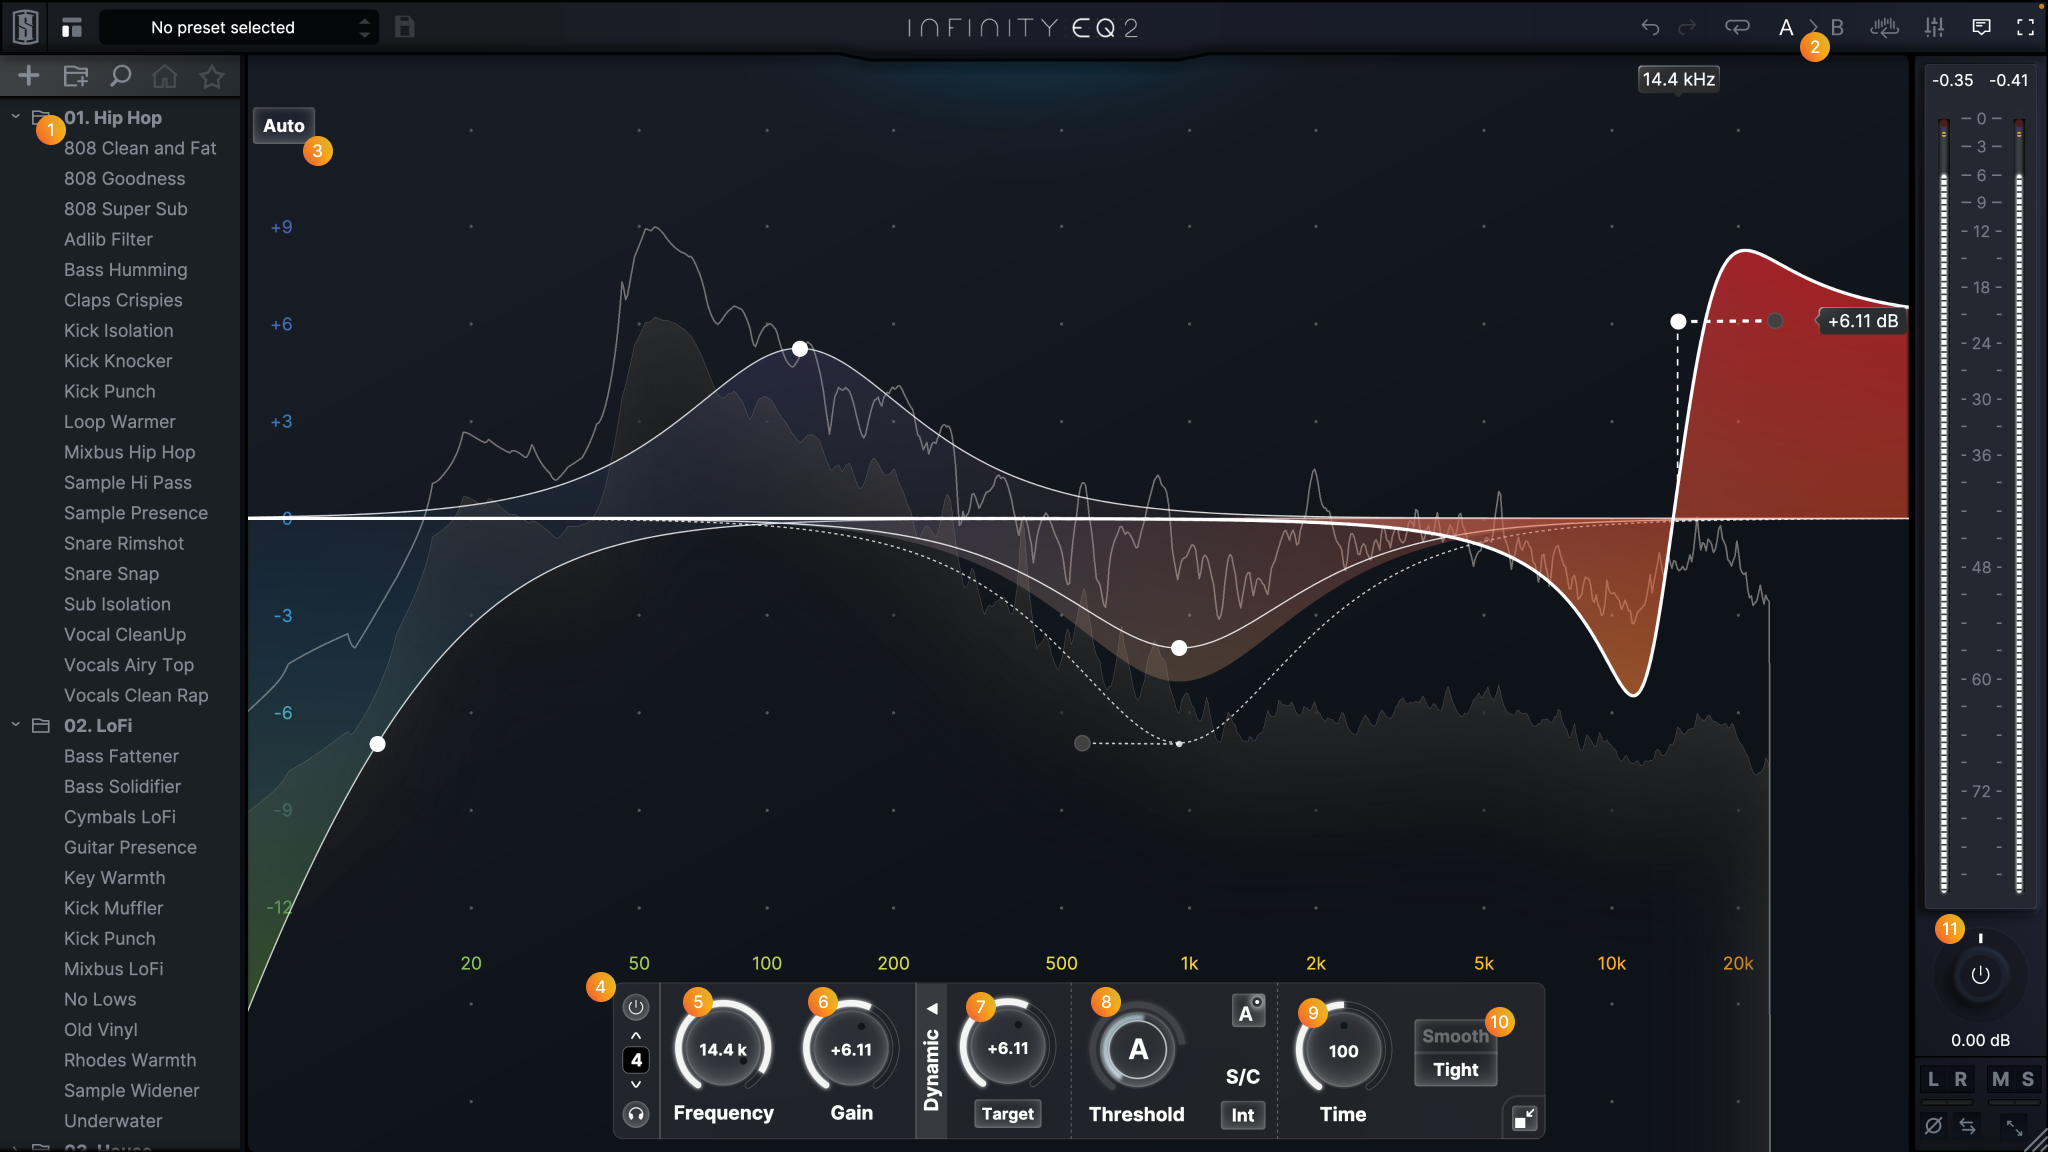Open plugin settings with the sliders icon

coord(1932,27)
